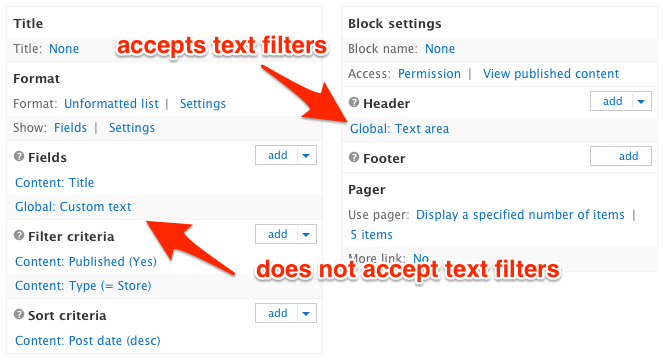Edit the Permission access setting
Image resolution: width=663 pixels, height=362 pixels.
(x=429, y=74)
